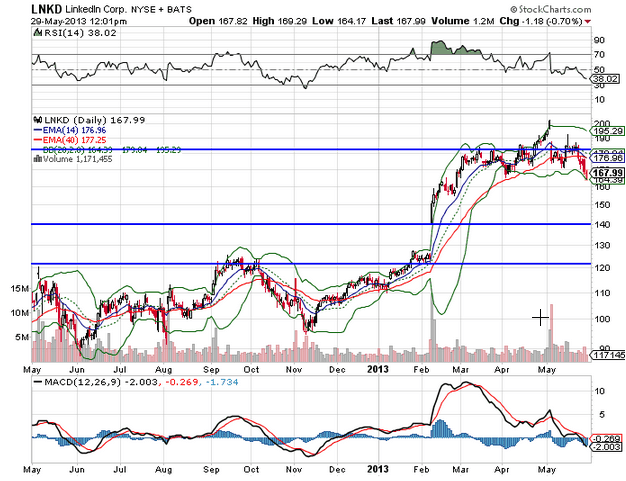Viewport: 626px width, 481px height.
Task: Click the blue horizontal line at 140 level
Action: coord(311,224)
